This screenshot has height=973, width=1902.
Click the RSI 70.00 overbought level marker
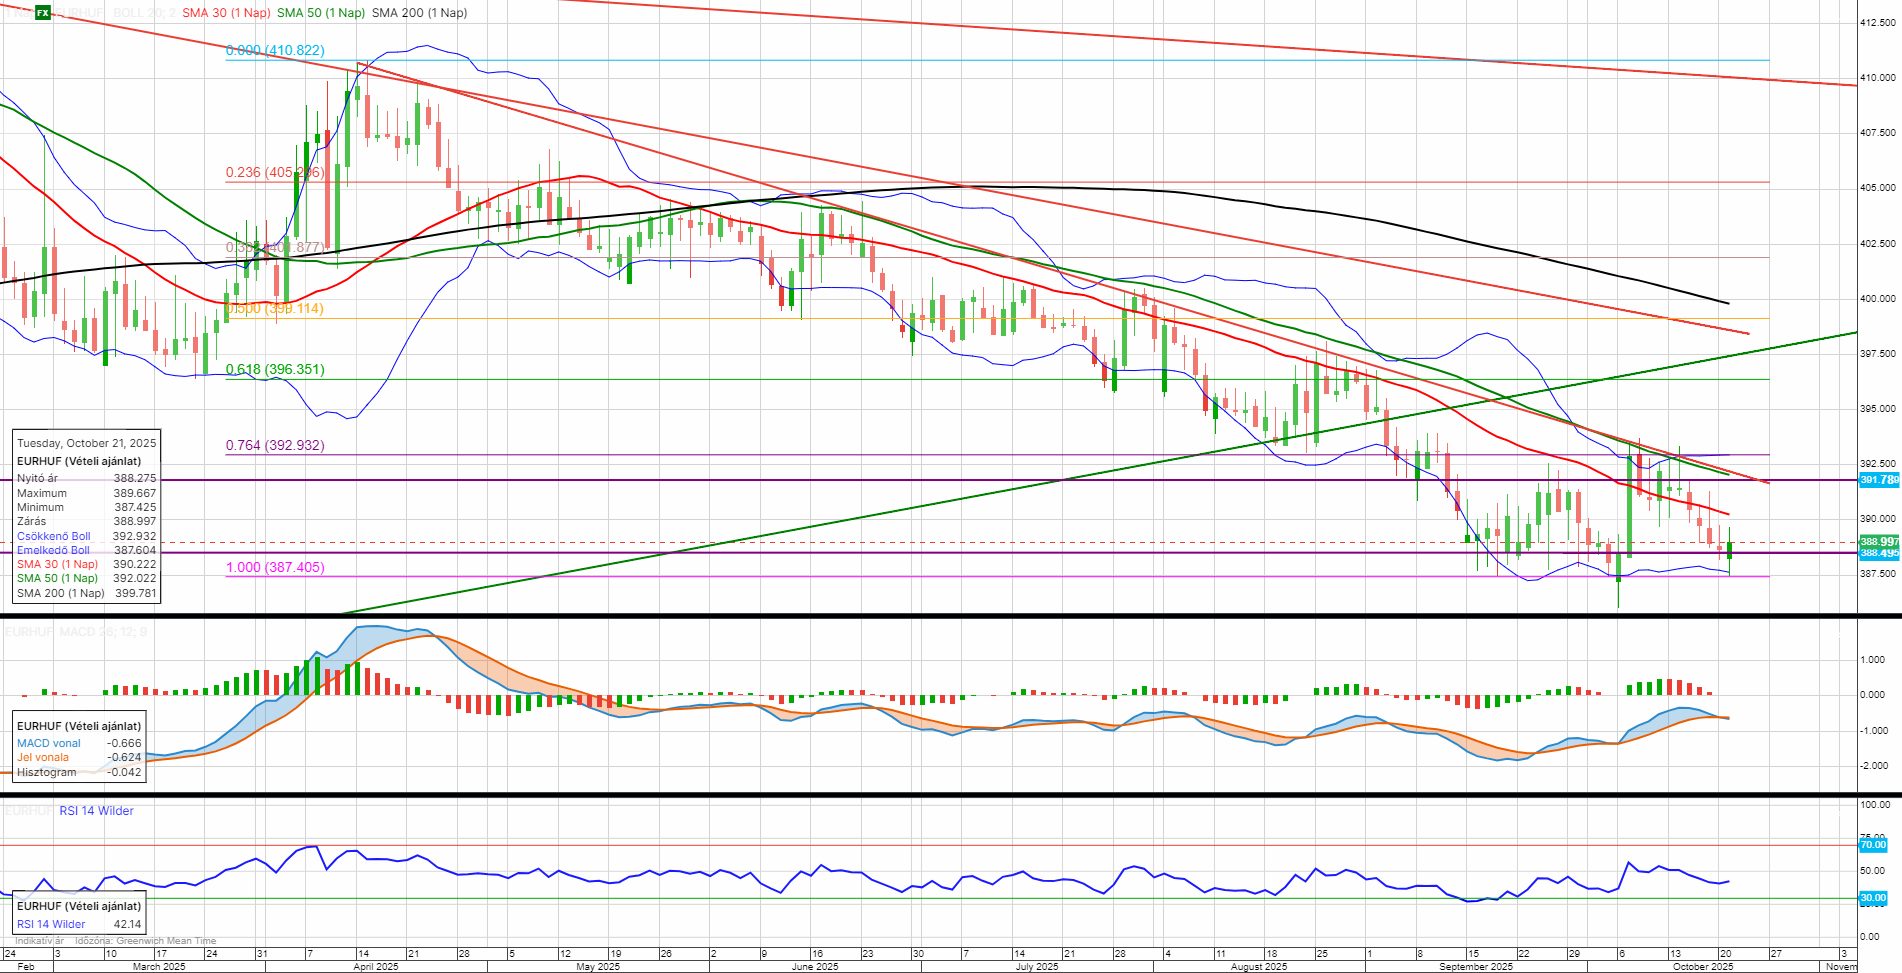1872,846
